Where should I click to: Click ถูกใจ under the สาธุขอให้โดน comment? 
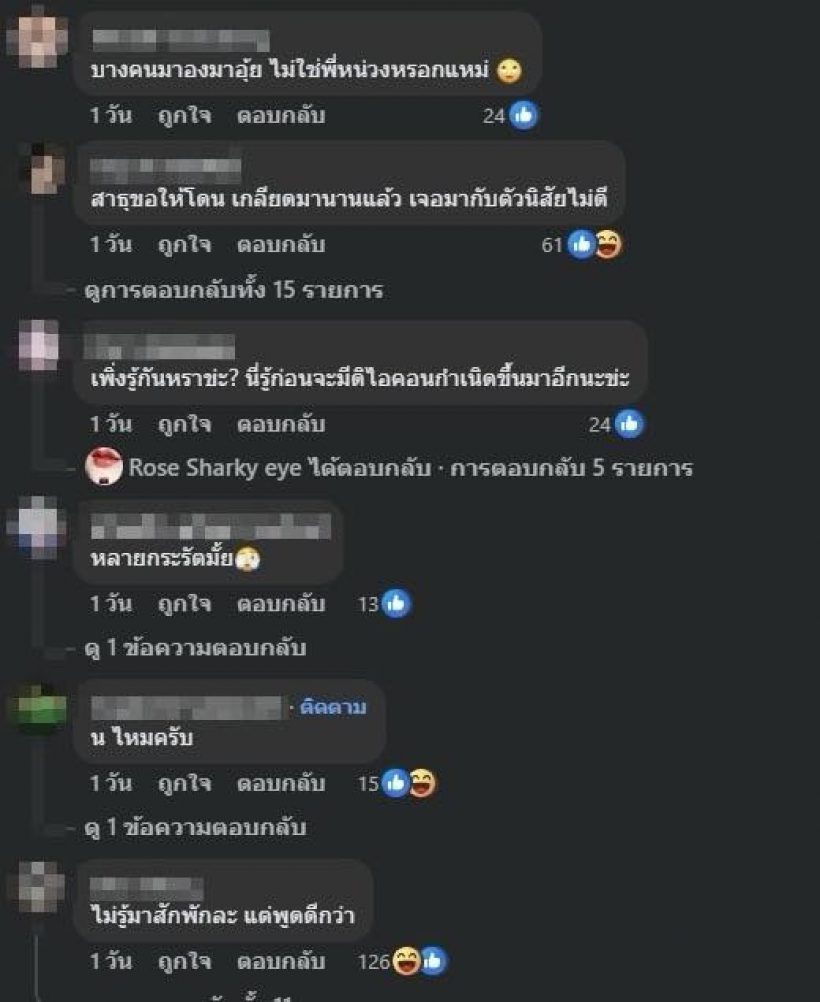pyautogui.click(x=185, y=245)
